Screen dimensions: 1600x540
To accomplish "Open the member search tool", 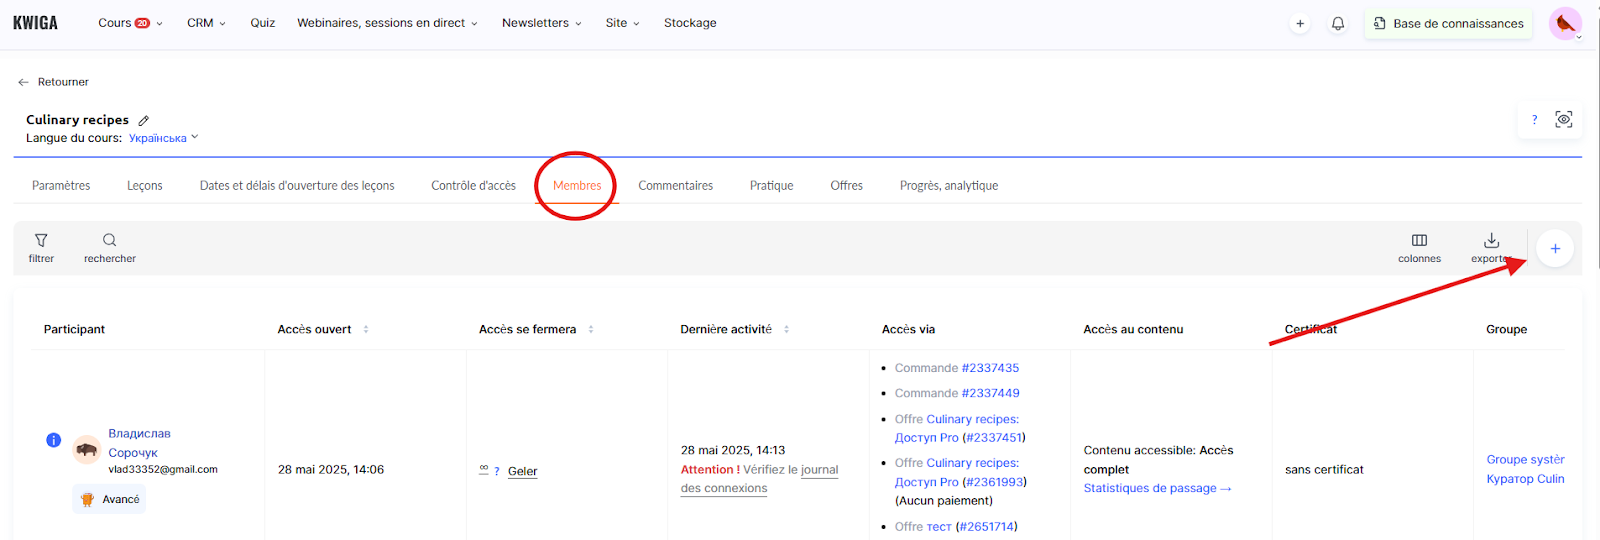I will click(x=110, y=241).
